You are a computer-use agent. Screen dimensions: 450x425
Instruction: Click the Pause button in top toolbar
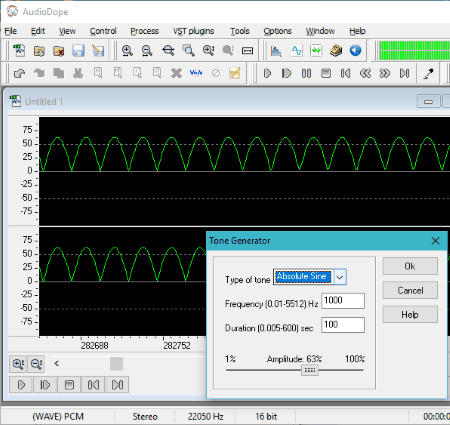(x=306, y=73)
